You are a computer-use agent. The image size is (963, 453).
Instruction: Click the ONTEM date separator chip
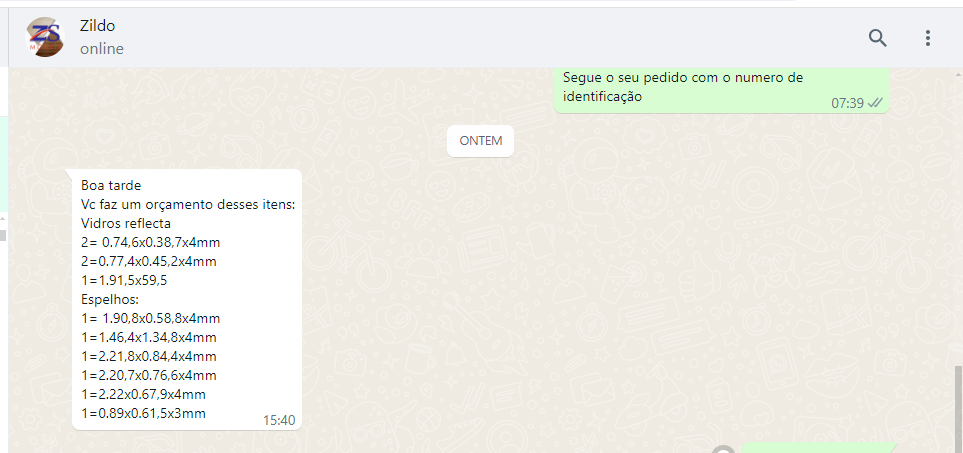(480, 141)
